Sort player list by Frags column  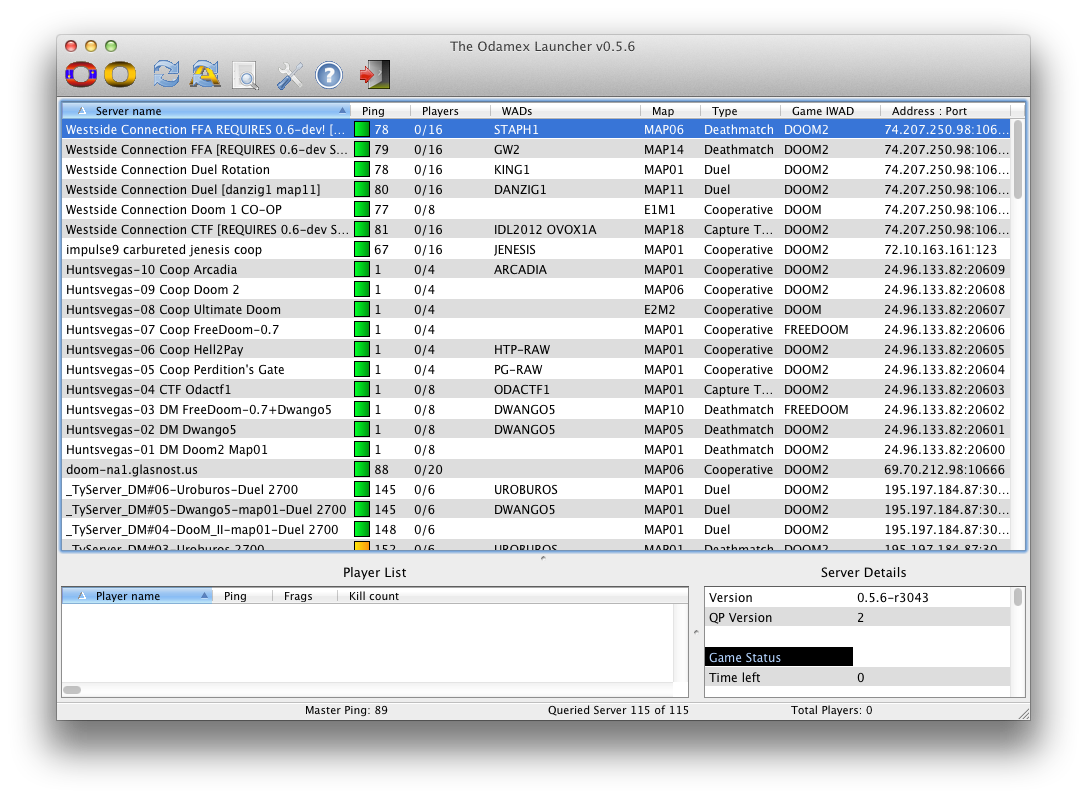coord(298,596)
